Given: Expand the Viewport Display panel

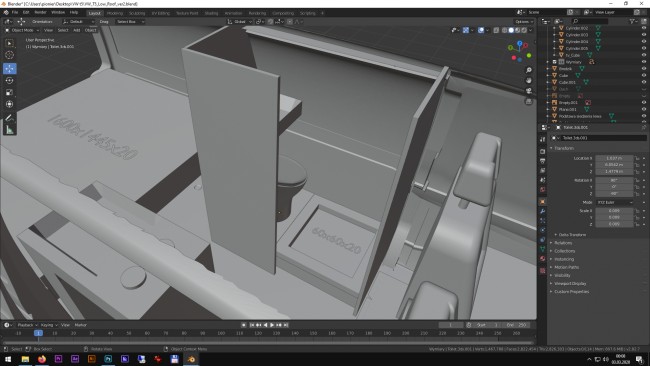Looking at the screenshot, I should coord(570,284).
